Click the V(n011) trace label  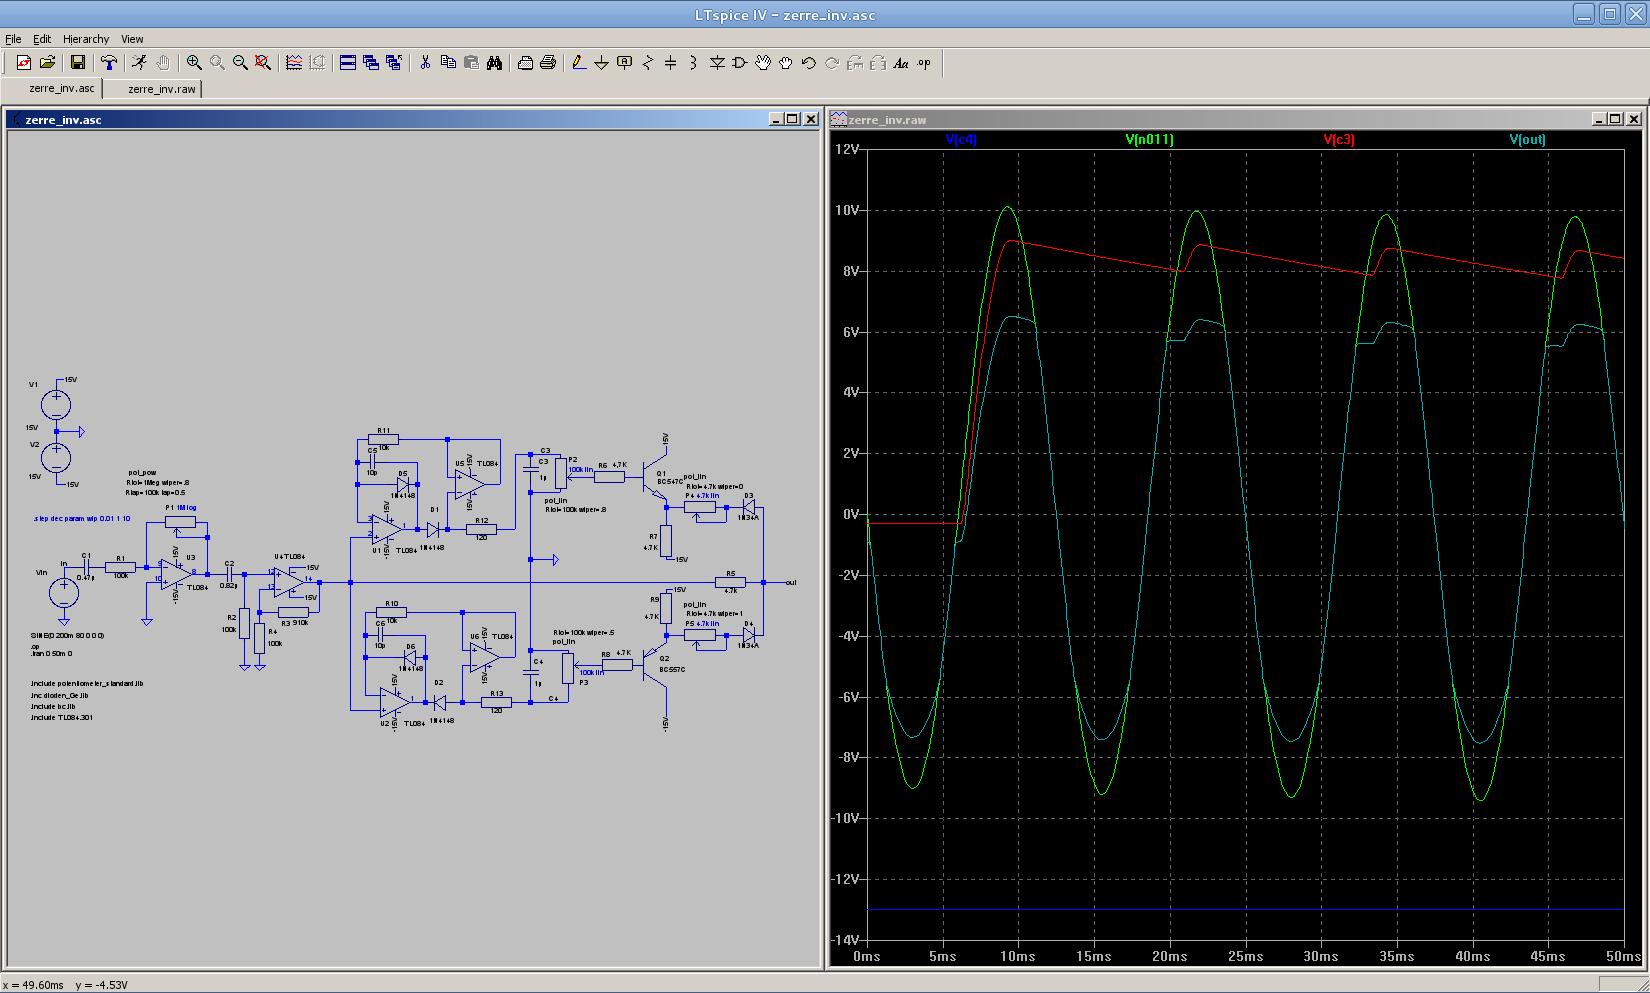point(1149,139)
